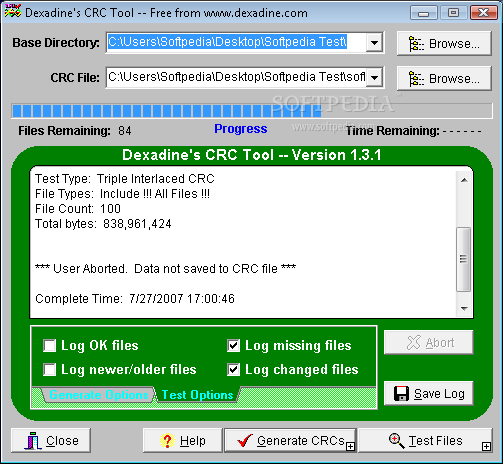Image resolution: width=503 pixels, height=464 pixels.
Task: Click the 'Files Remaining: 84' status text
Action: pos(75,131)
